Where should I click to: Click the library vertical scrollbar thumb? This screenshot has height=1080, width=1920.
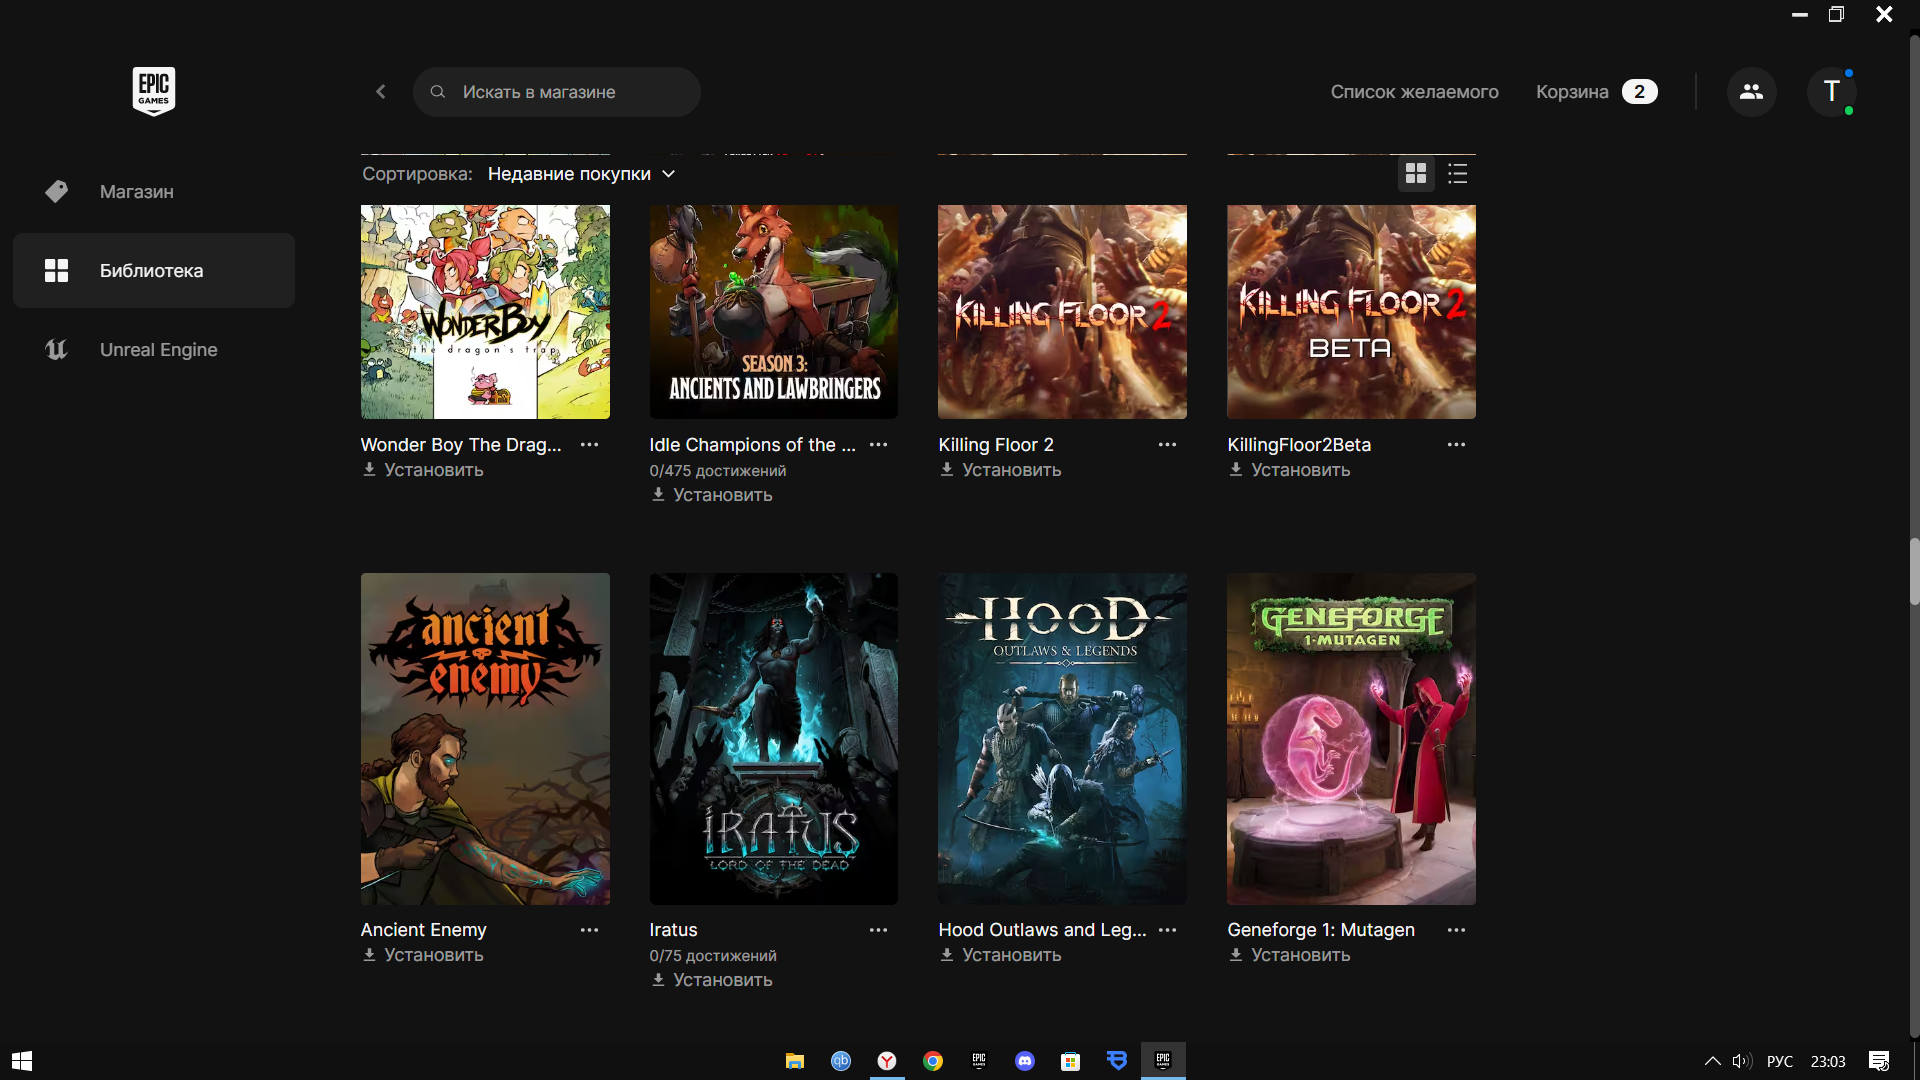(1914, 572)
